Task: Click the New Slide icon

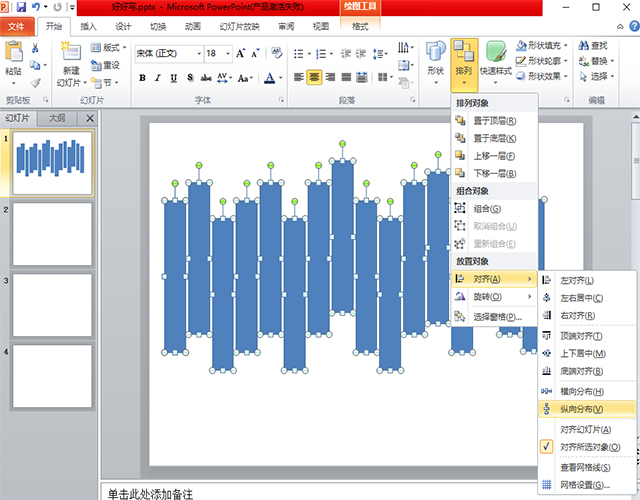Action: pos(71,52)
